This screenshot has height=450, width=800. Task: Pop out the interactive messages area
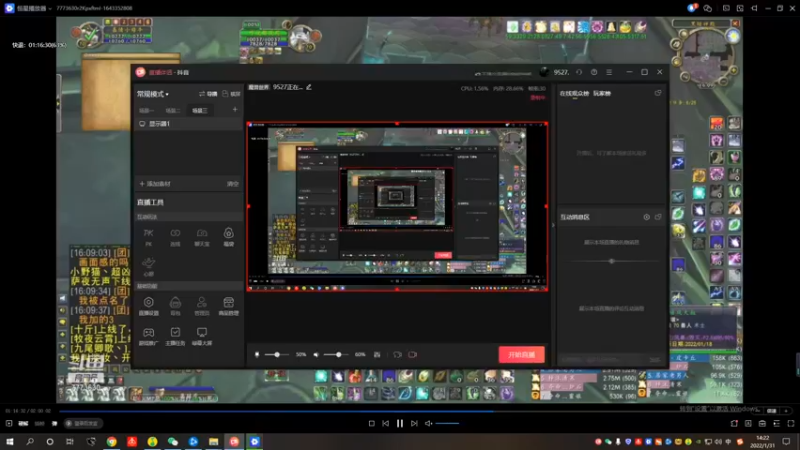tap(658, 217)
